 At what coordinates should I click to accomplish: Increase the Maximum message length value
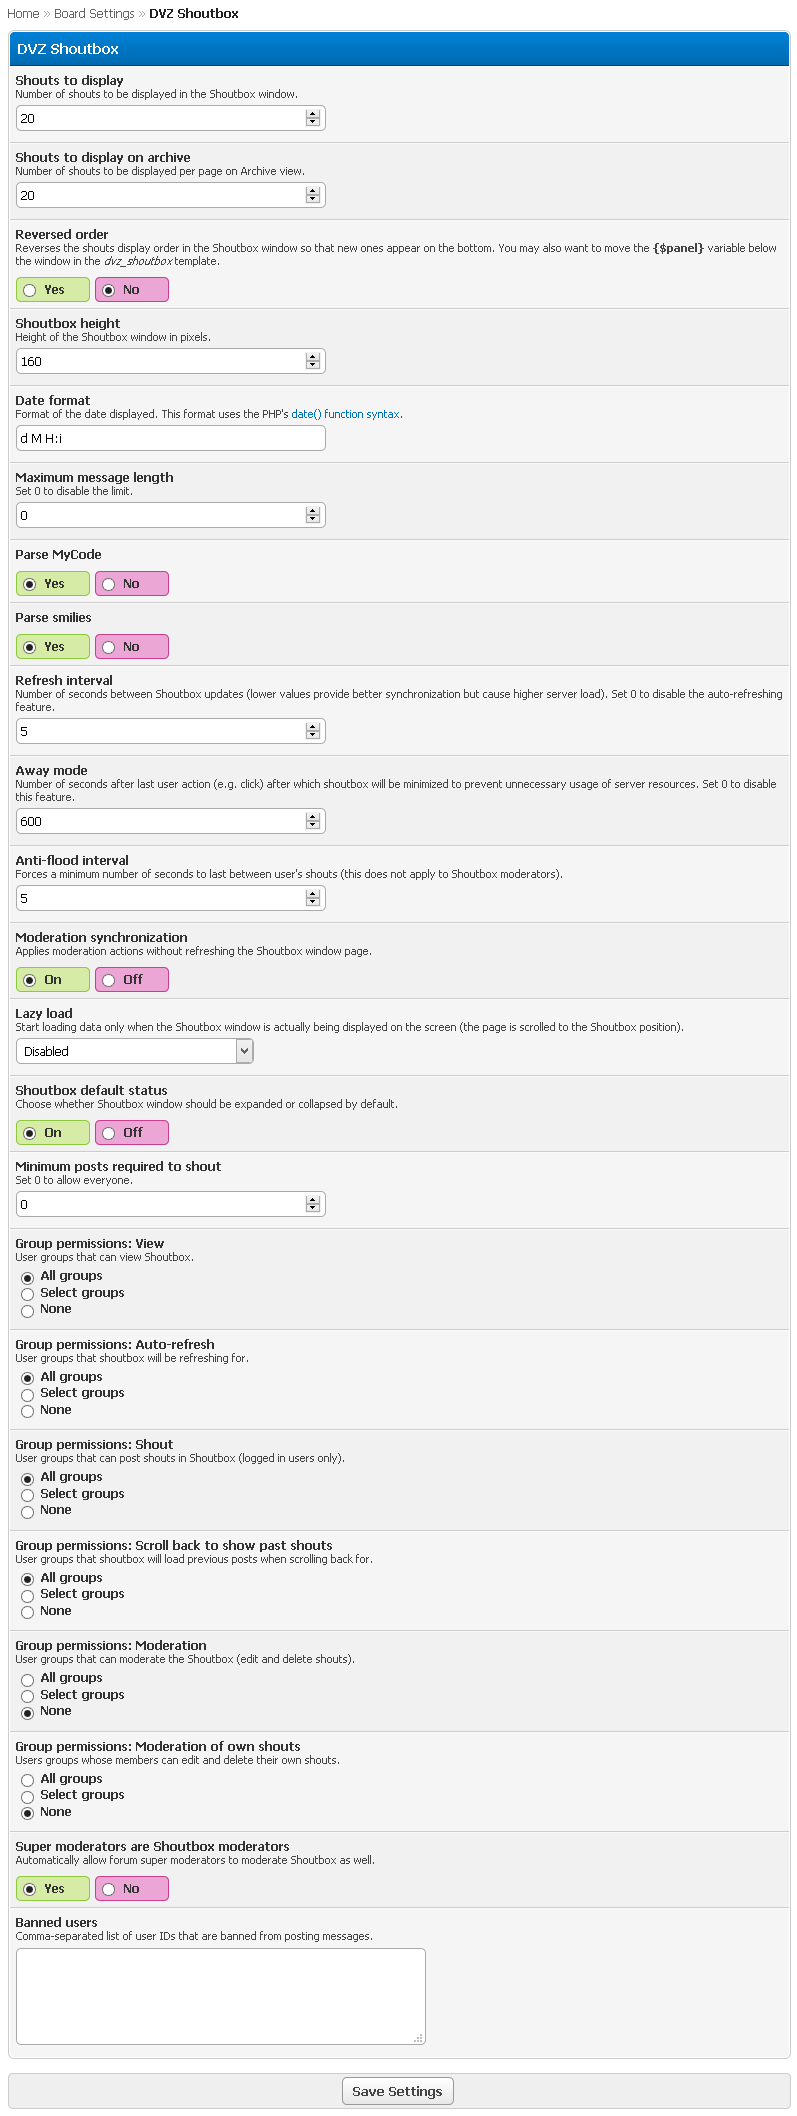(313, 511)
